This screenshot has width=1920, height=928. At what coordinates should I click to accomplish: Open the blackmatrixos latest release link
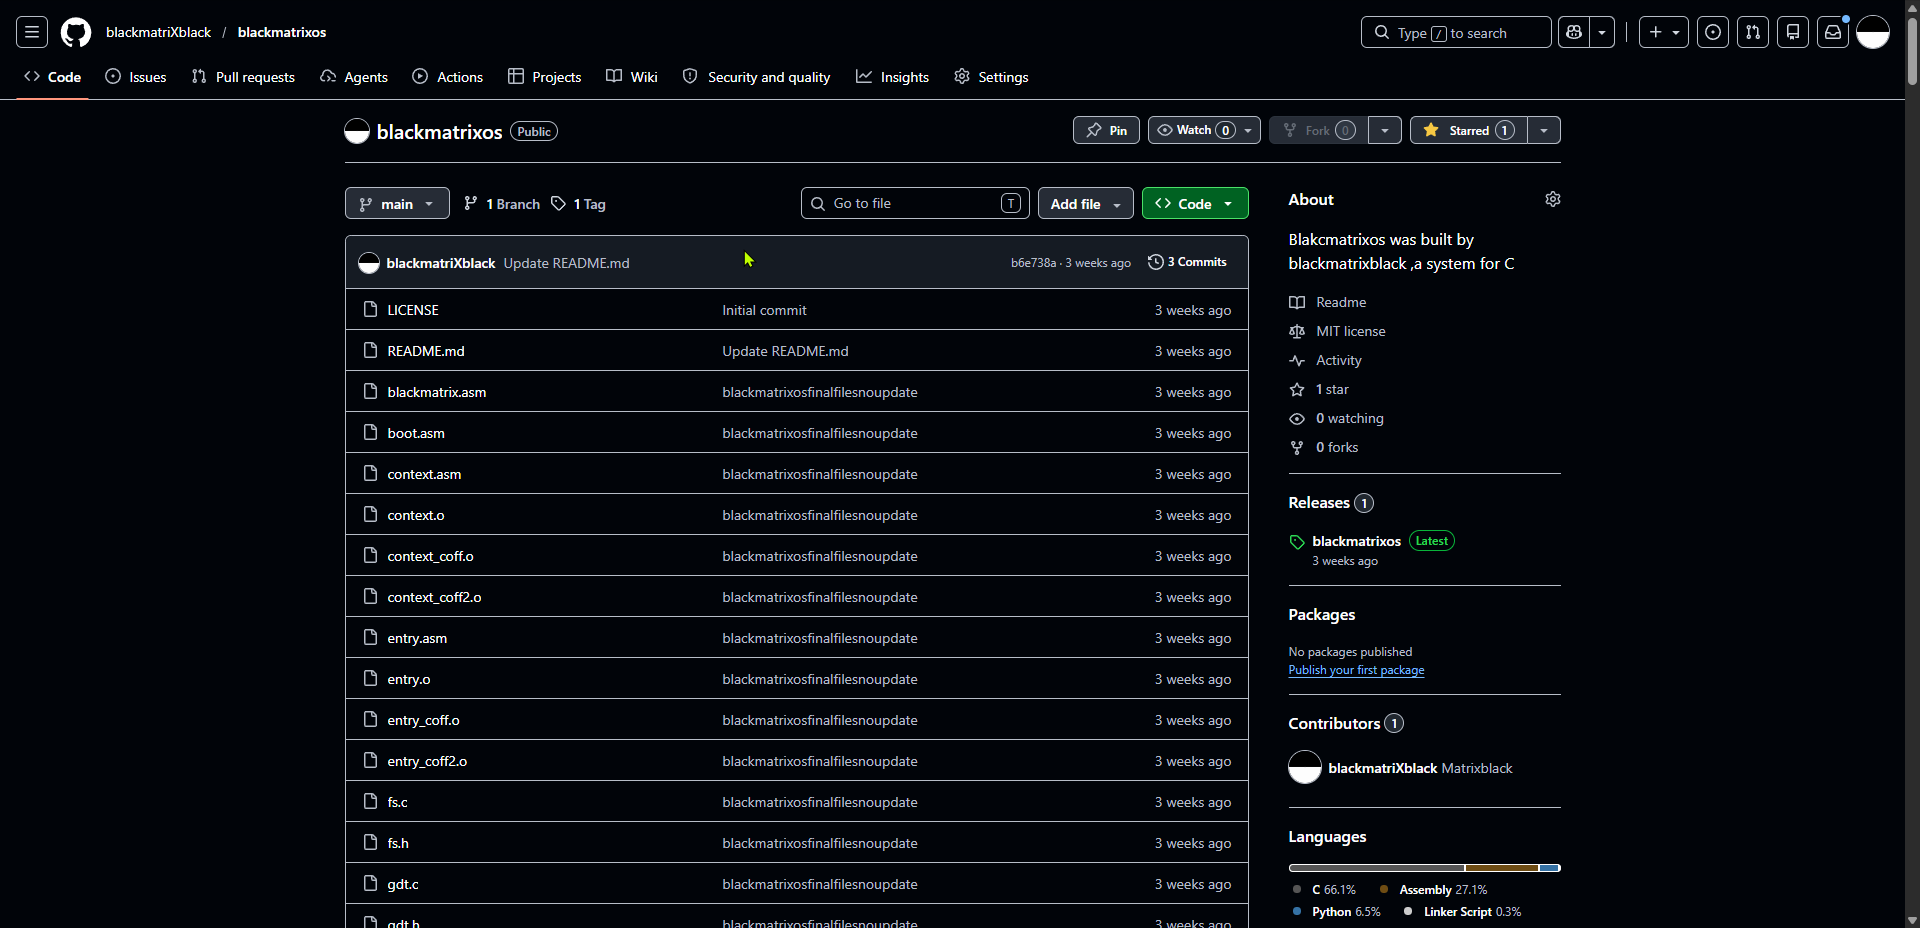tap(1357, 541)
